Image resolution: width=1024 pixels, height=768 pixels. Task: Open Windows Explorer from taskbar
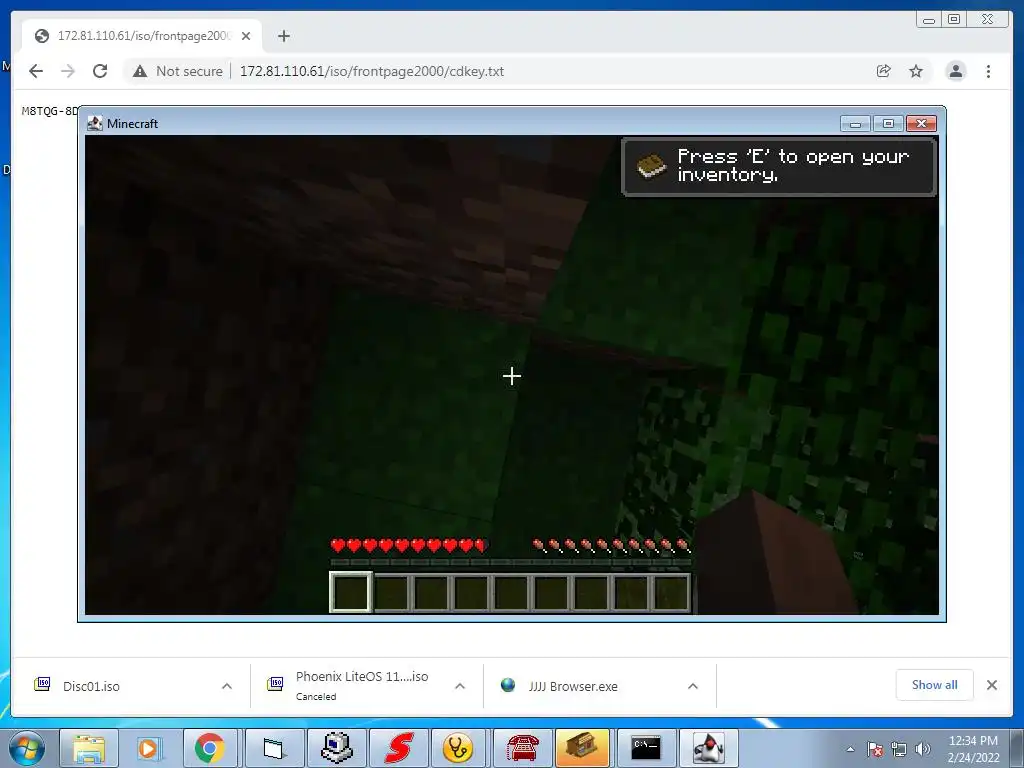89,748
